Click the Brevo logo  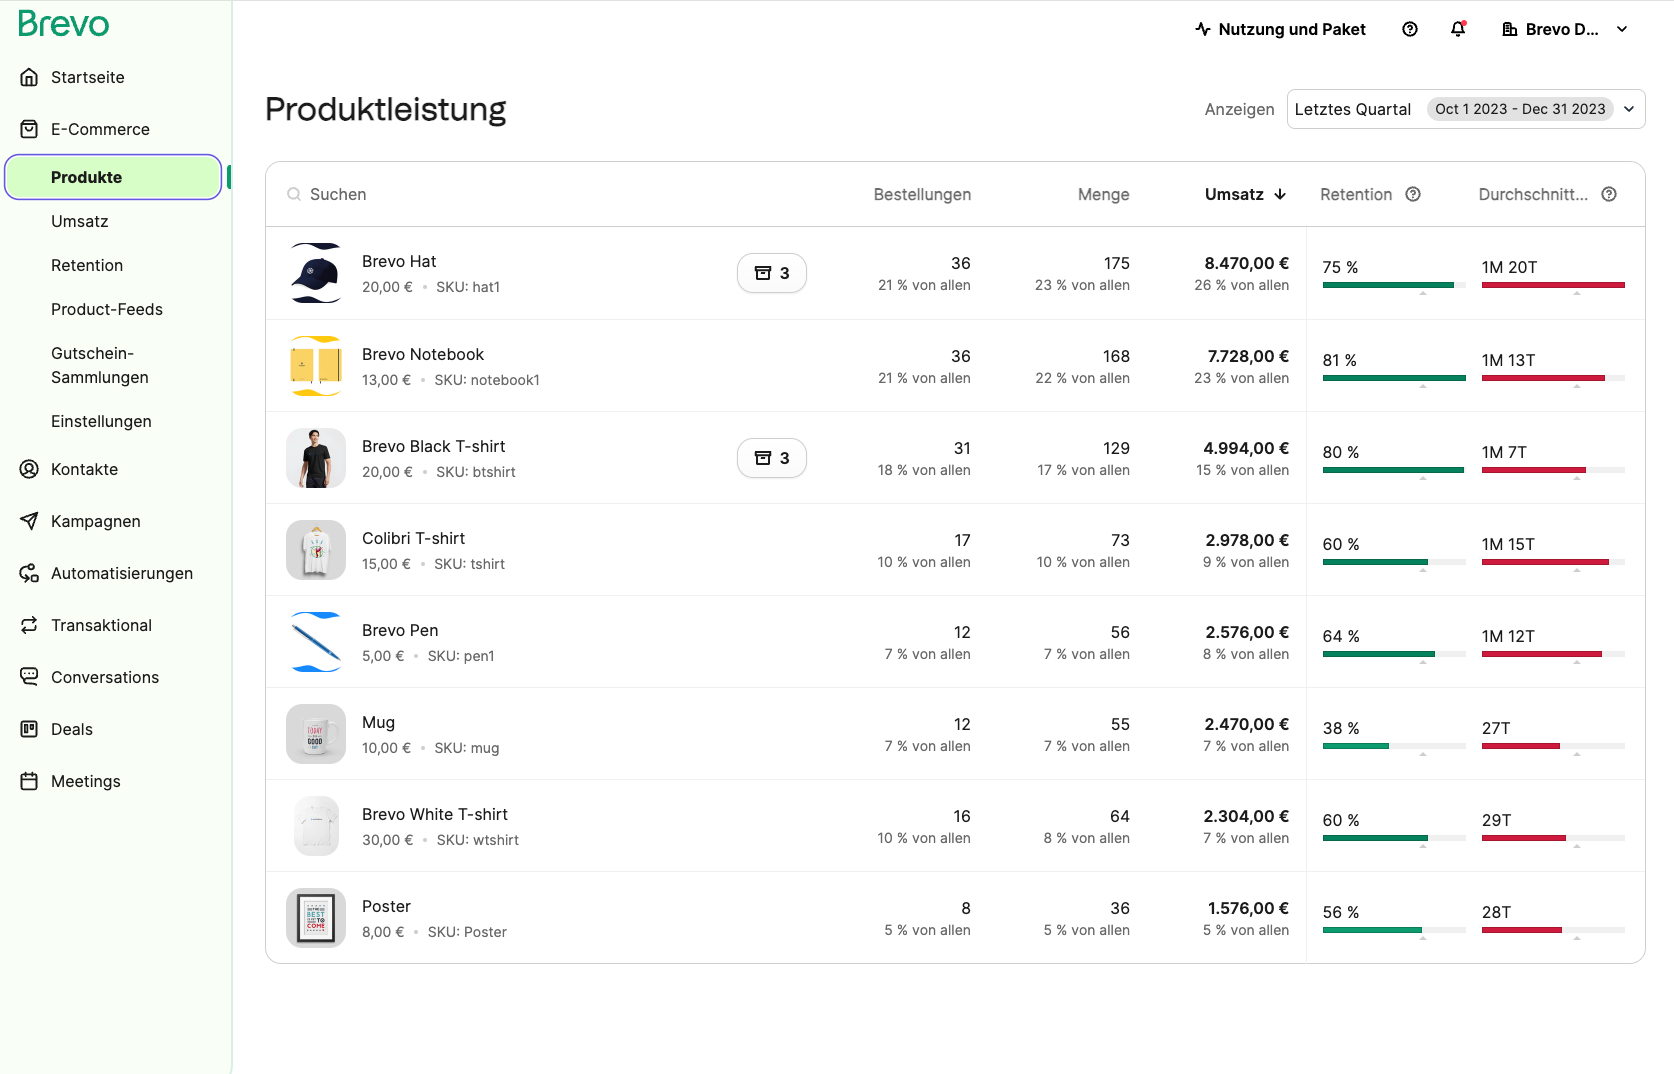pos(63,24)
